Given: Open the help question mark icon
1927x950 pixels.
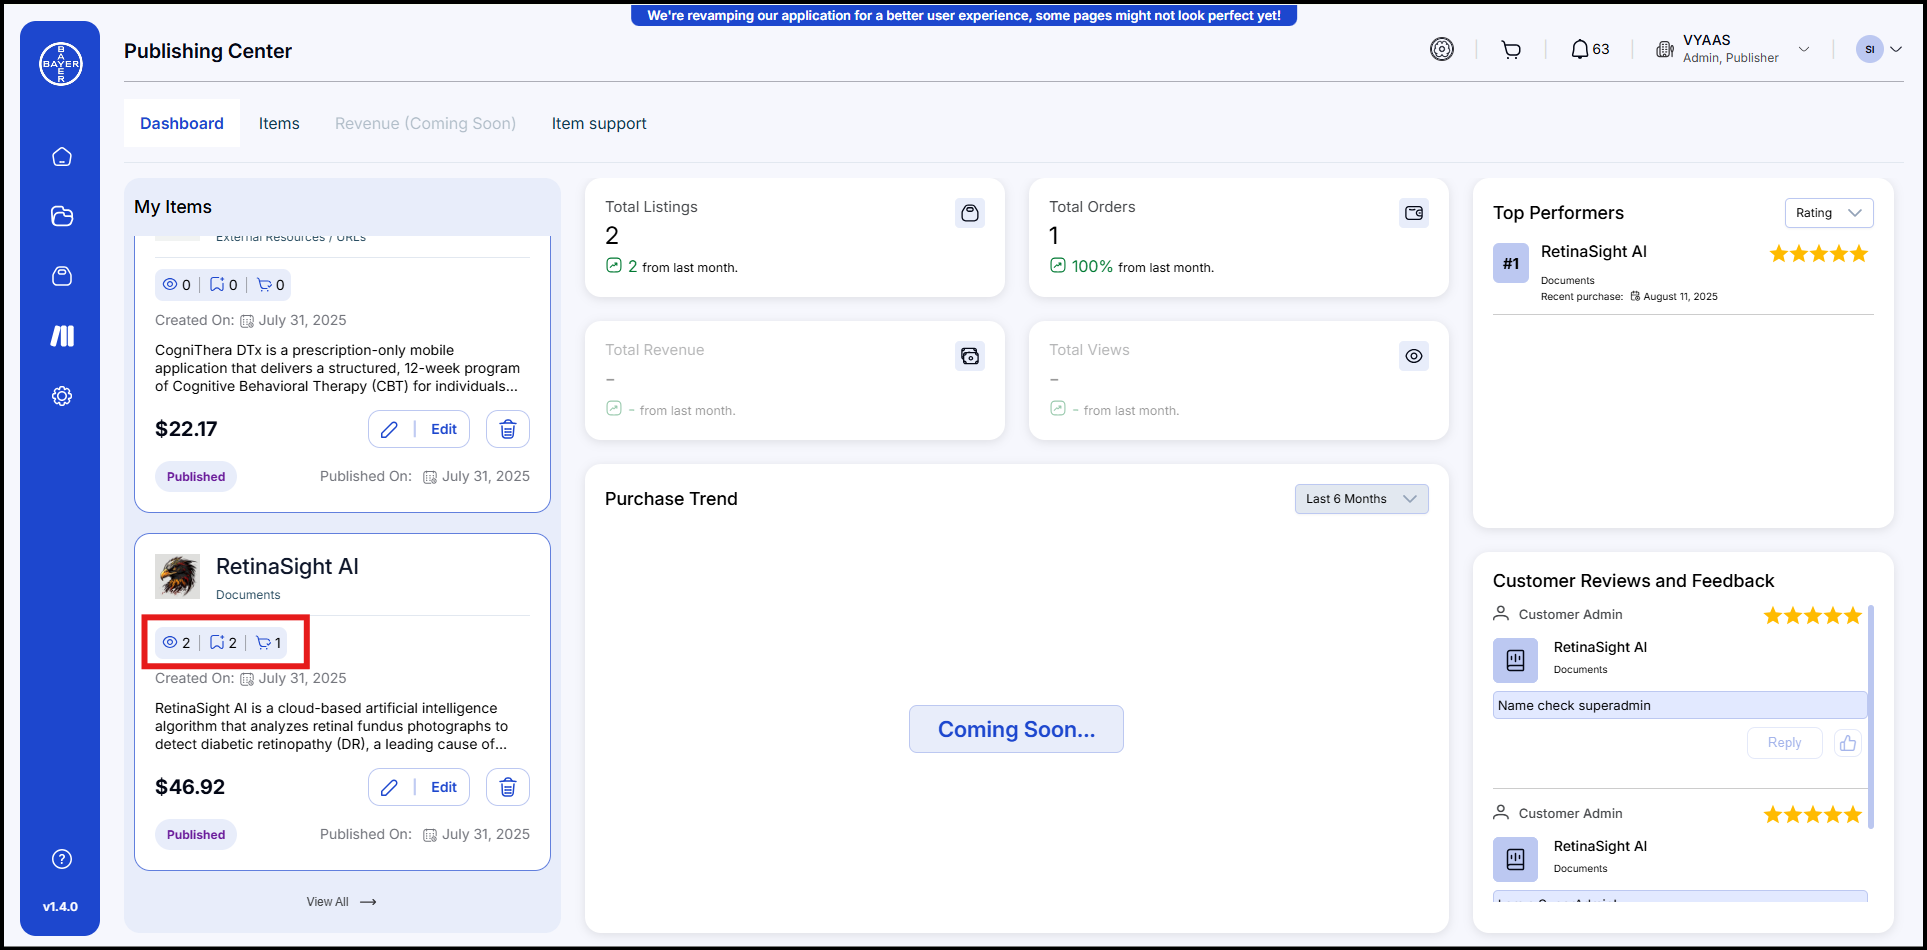Looking at the screenshot, I should tap(62, 859).
